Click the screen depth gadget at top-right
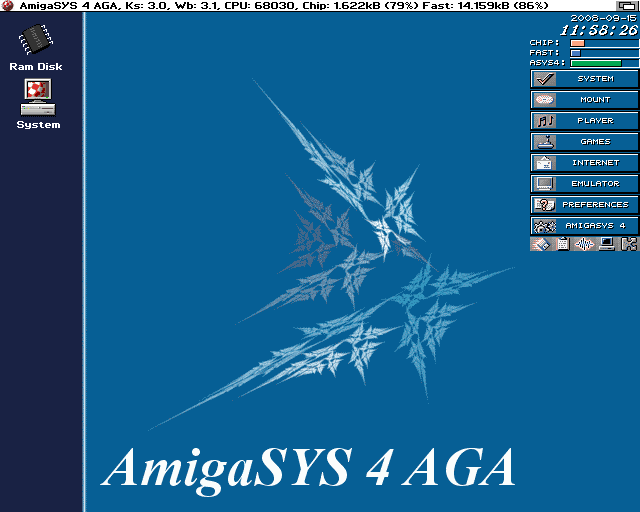This screenshot has width=640, height=512. 630,6
